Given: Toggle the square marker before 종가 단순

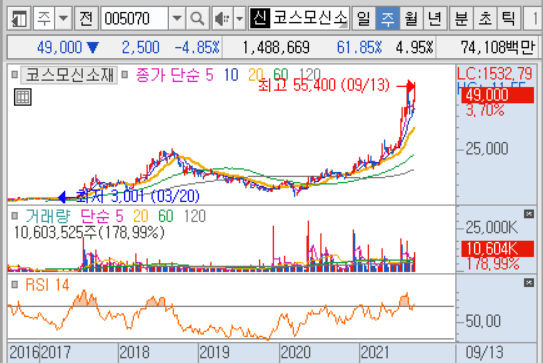Looking at the screenshot, I should pyautogui.click(x=125, y=74).
